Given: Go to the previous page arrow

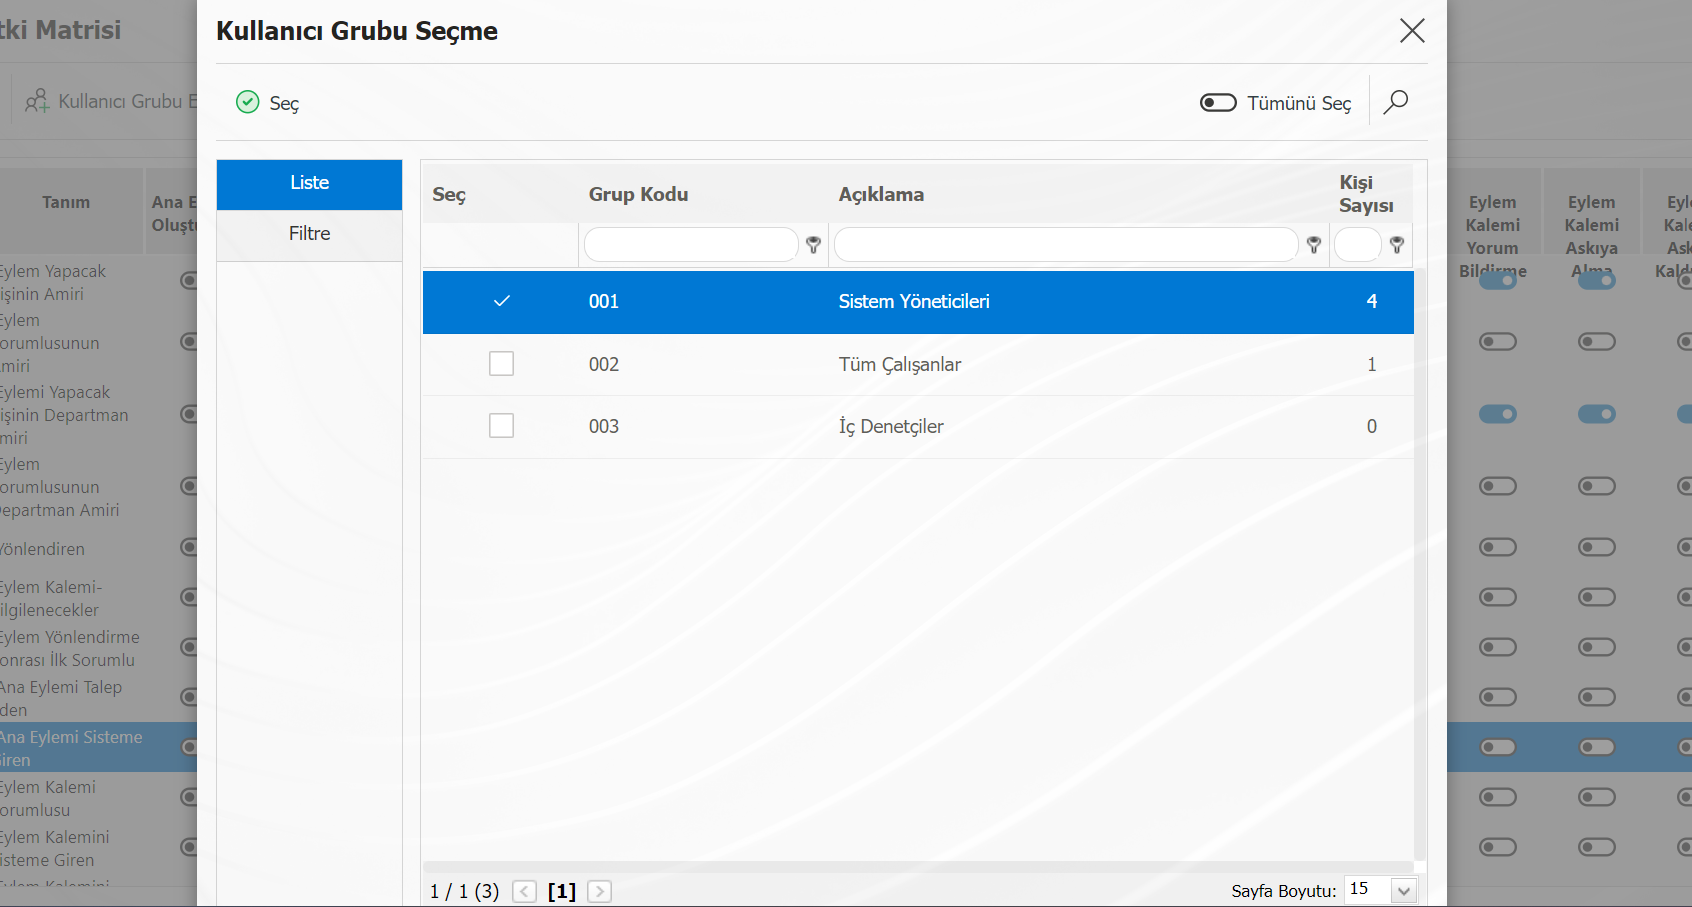Looking at the screenshot, I should click(524, 892).
